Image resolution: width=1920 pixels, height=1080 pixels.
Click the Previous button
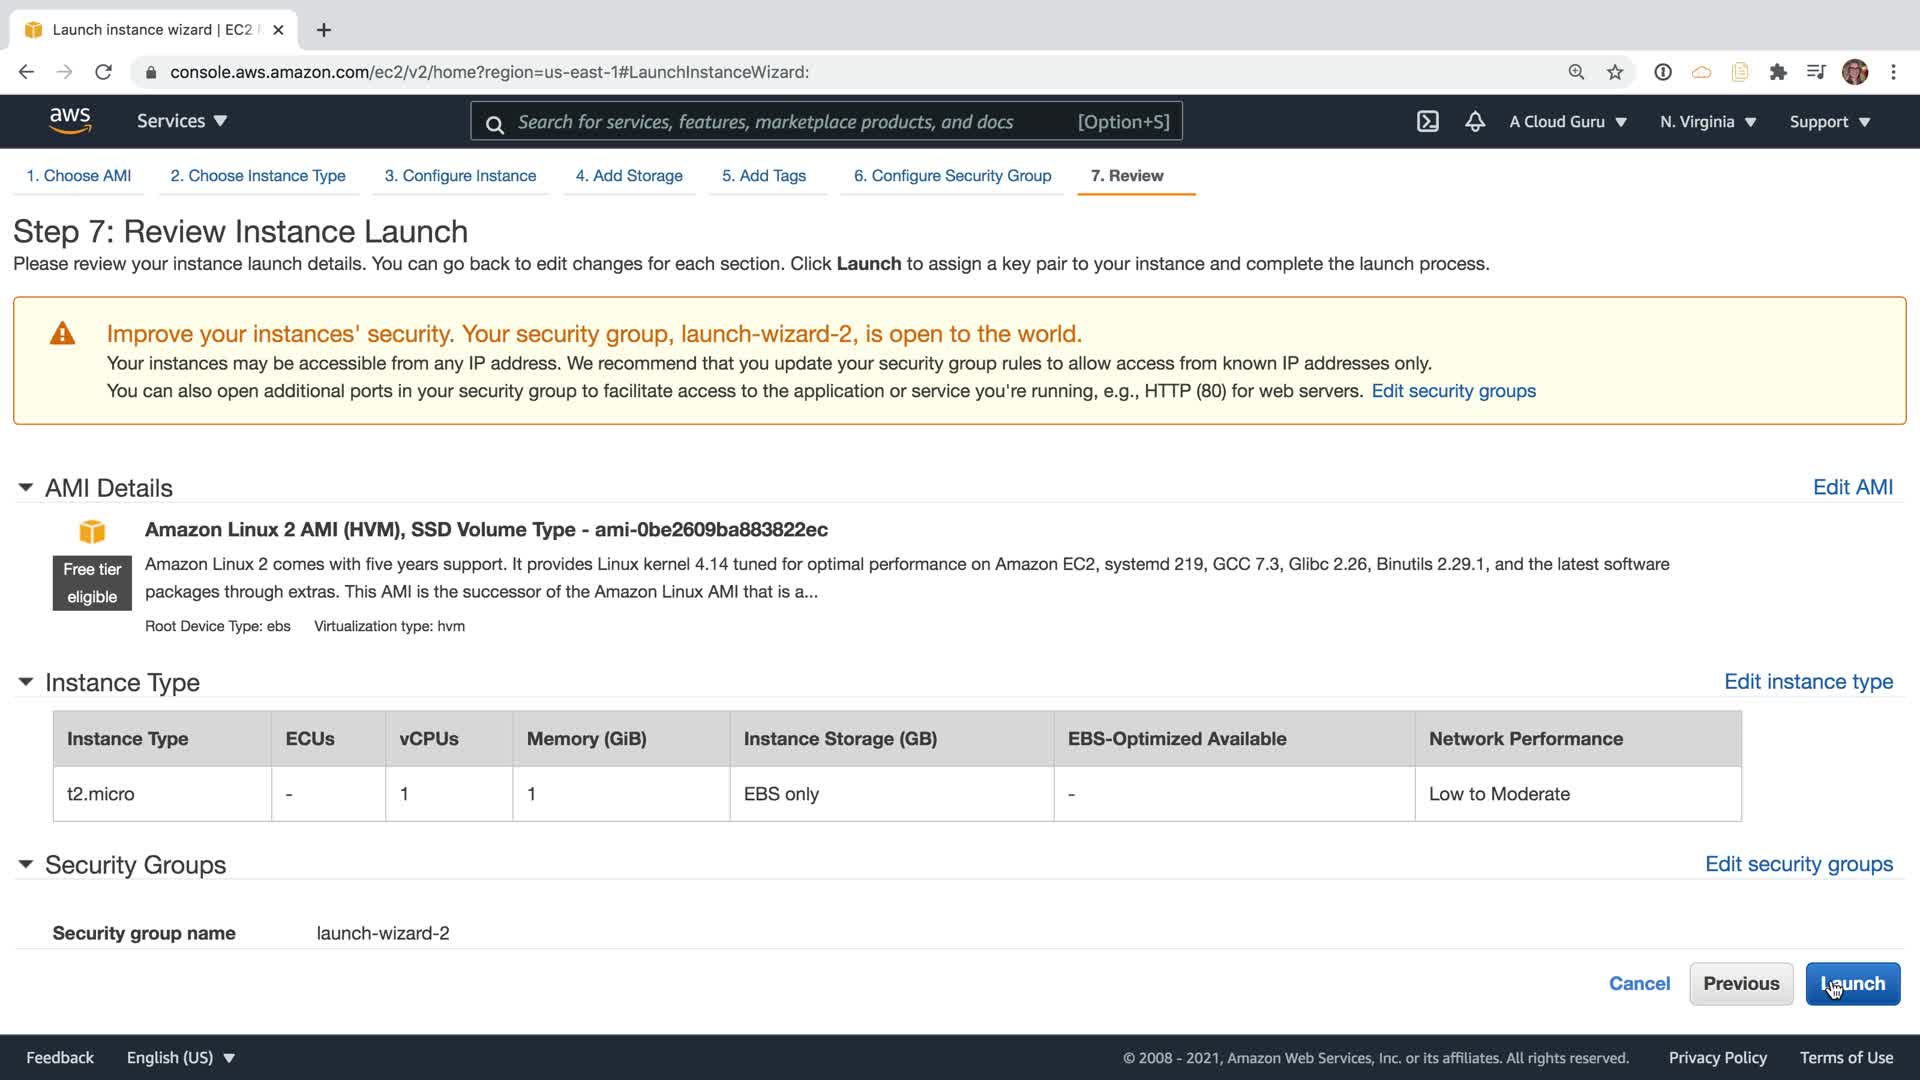point(1740,984)
